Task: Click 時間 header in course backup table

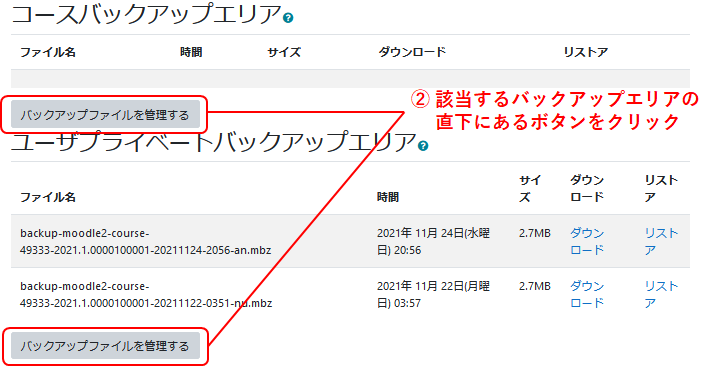Action: tap(191, 52)
